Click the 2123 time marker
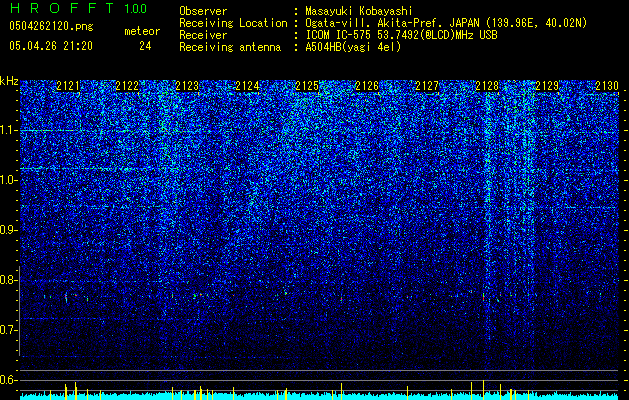The width and height of the screenshot is (629, 400). click(x=187, y=86)
